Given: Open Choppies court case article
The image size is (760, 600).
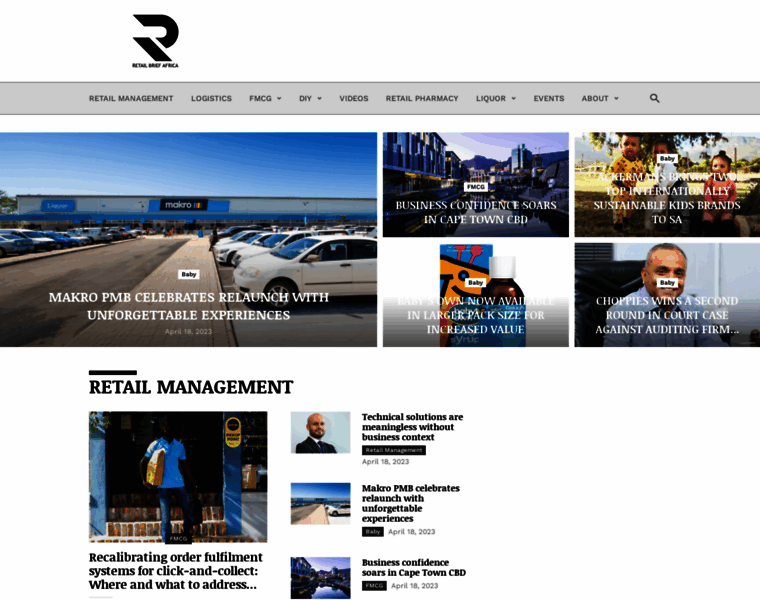Looking at the screenshot, I should point(667,314).
